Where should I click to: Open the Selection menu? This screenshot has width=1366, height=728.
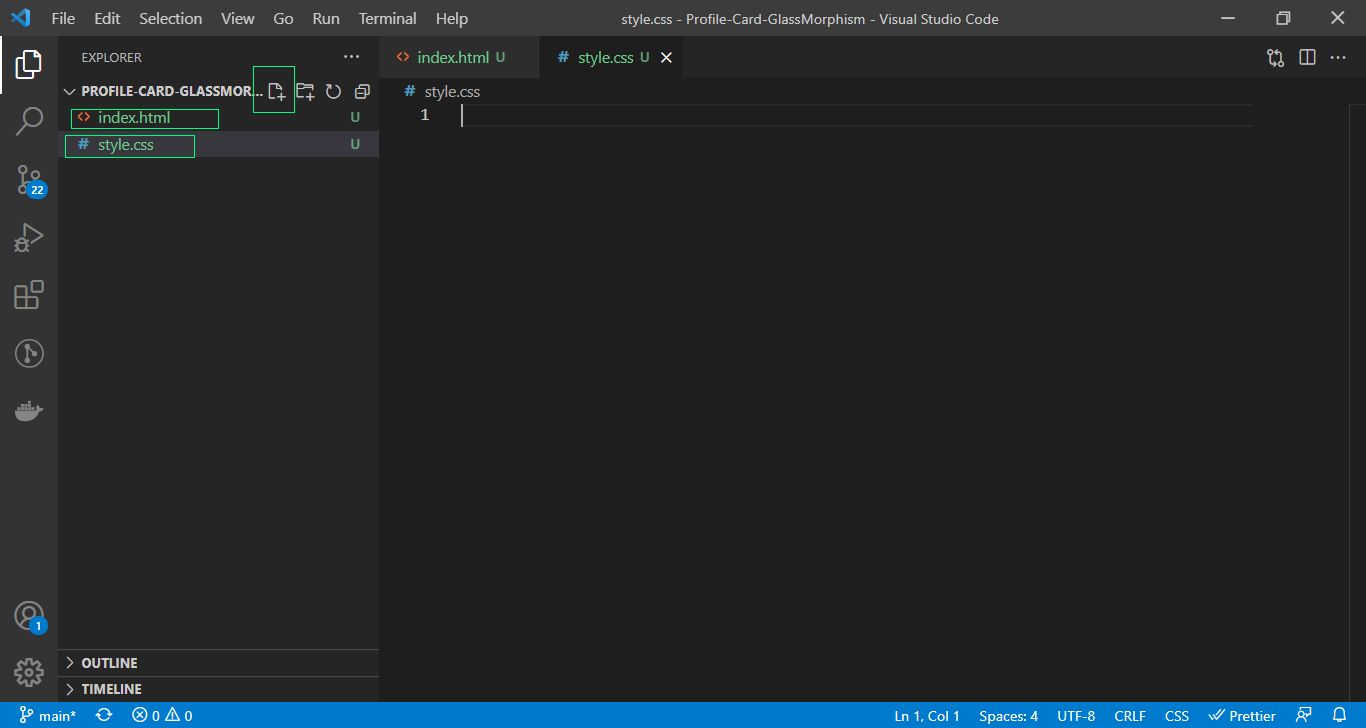170,18
